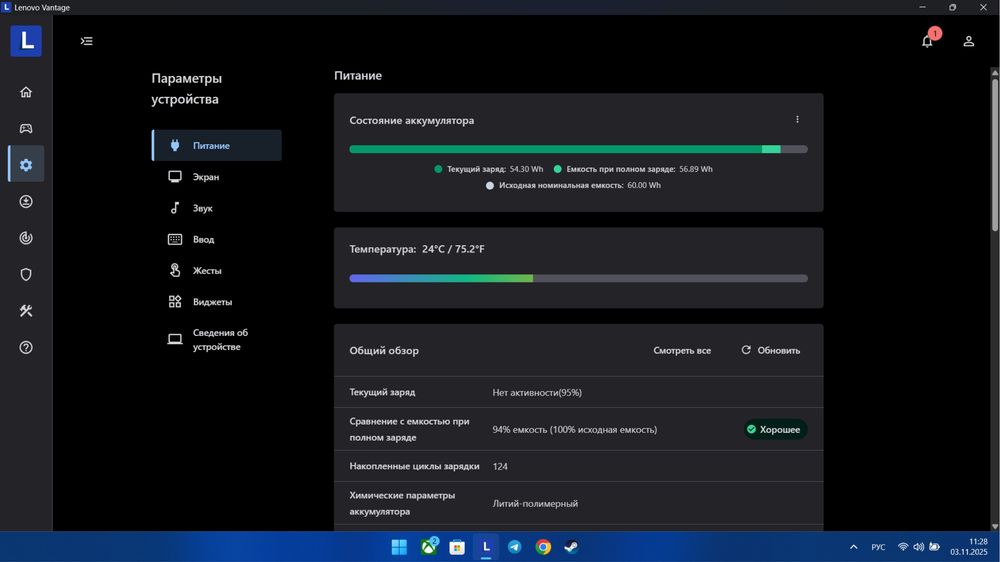Click the Wi-Fi tray icon
This screenshot has height=562, width=1000.
click(903, 547)
